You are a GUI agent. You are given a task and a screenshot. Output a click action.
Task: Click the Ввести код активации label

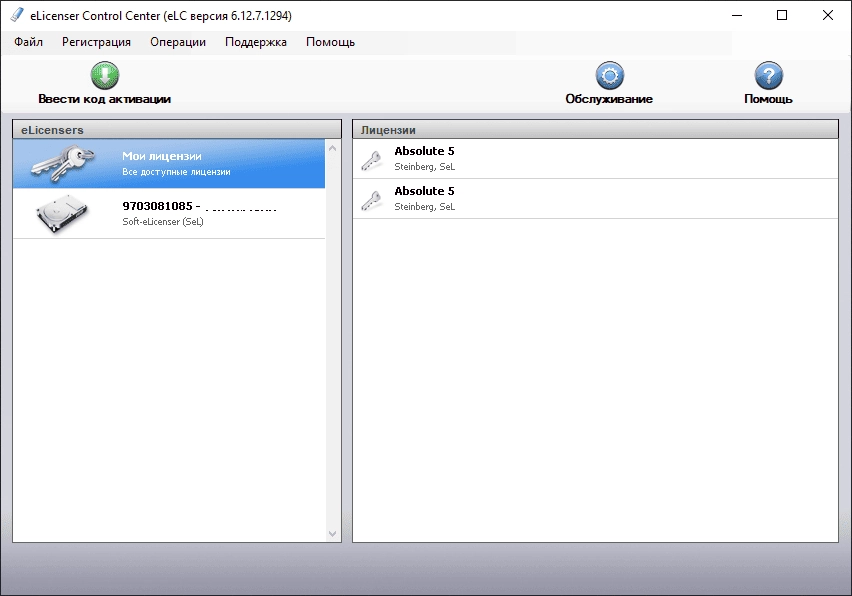pyautogui.click(x=104, y=99)
